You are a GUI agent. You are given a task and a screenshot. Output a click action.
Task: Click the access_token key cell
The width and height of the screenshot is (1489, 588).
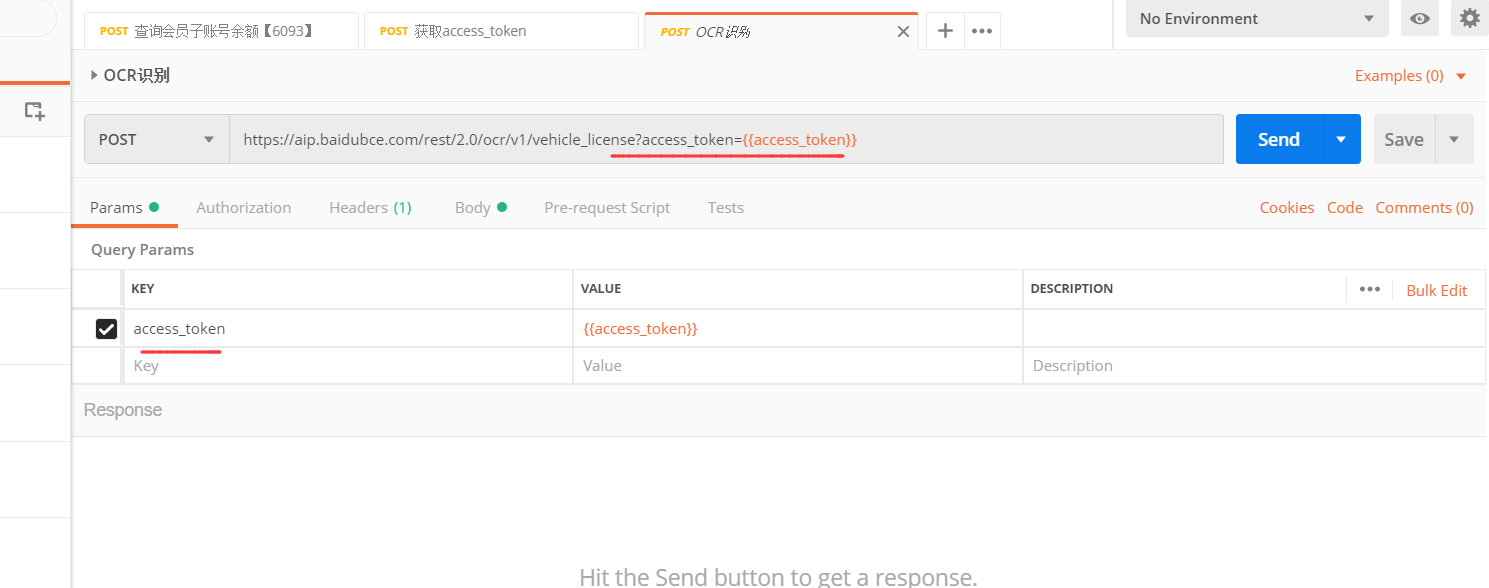(x=348, y=328)
